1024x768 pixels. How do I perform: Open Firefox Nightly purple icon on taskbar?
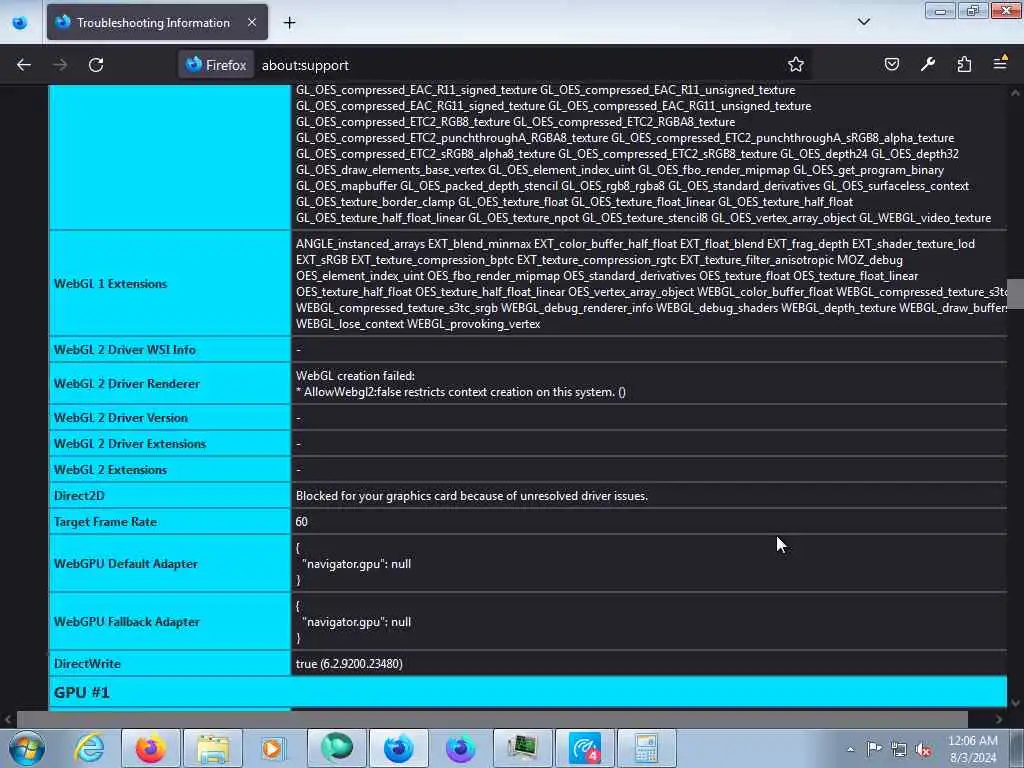[460, 748]
